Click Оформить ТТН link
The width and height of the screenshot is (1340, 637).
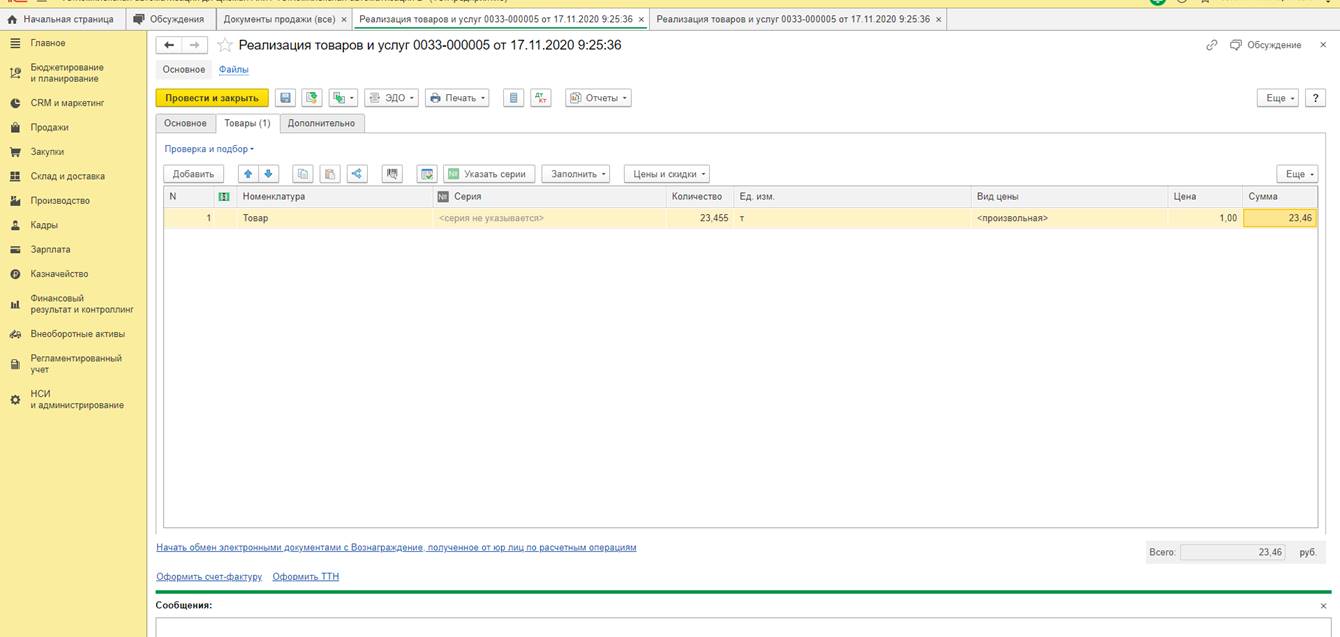coord(306,577)
